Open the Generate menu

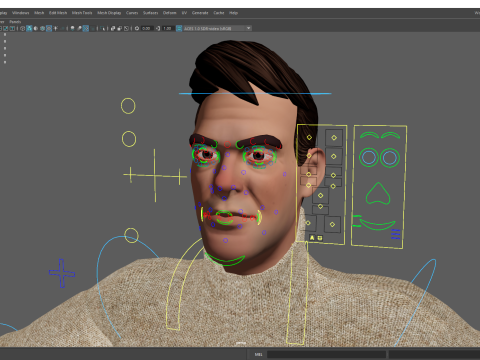pyautogui.click(x=200, y=13)
